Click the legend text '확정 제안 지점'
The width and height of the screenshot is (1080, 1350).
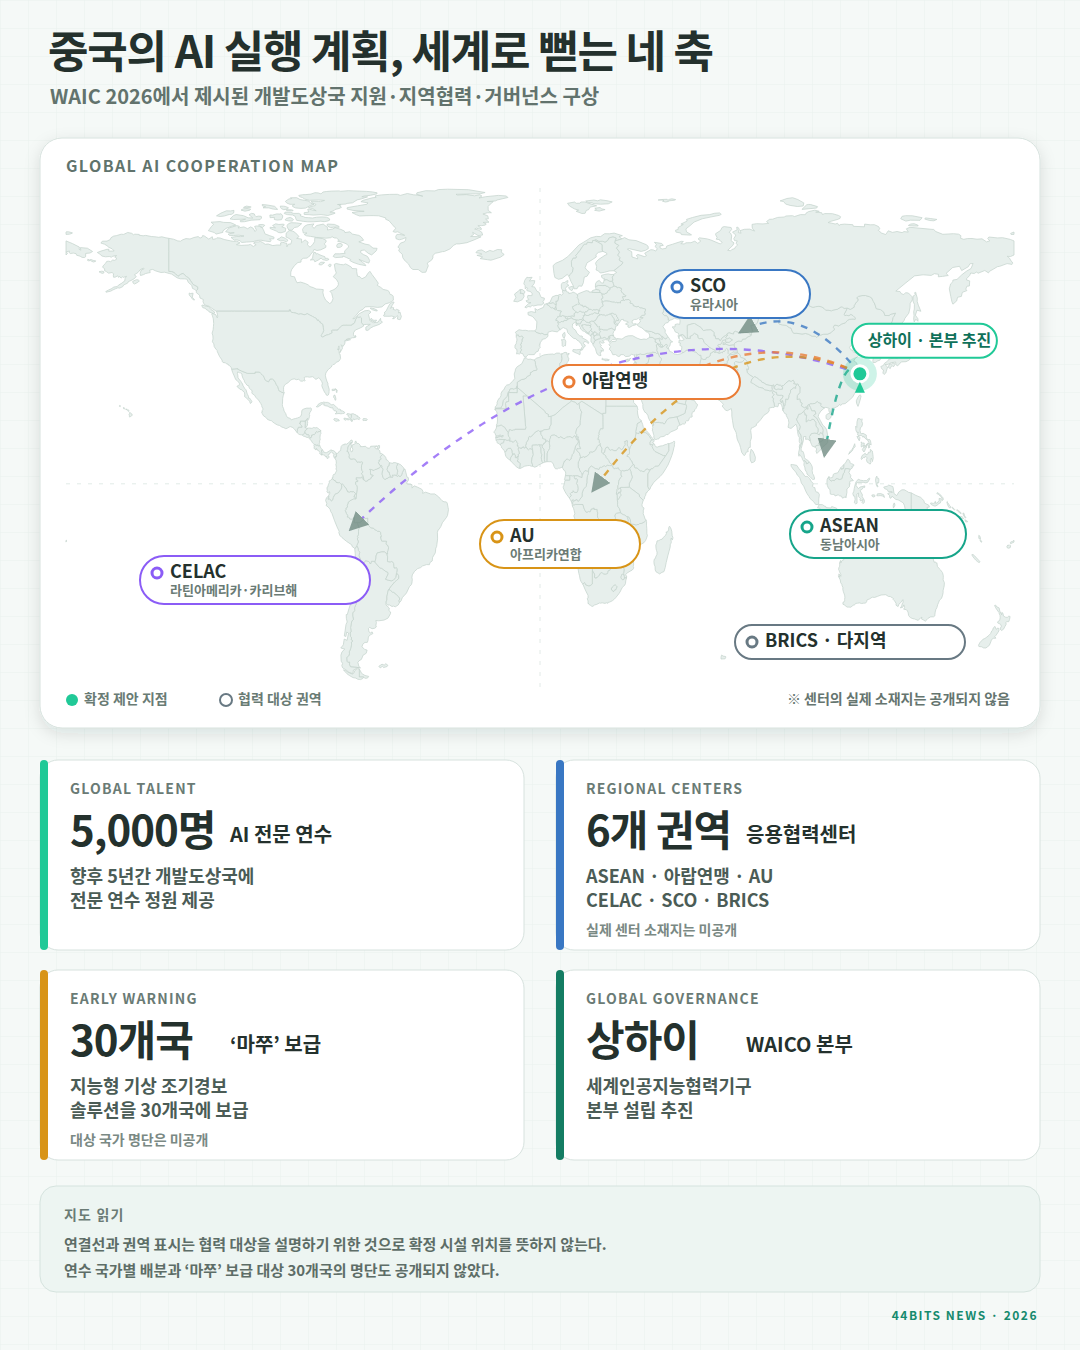[126, 700]
